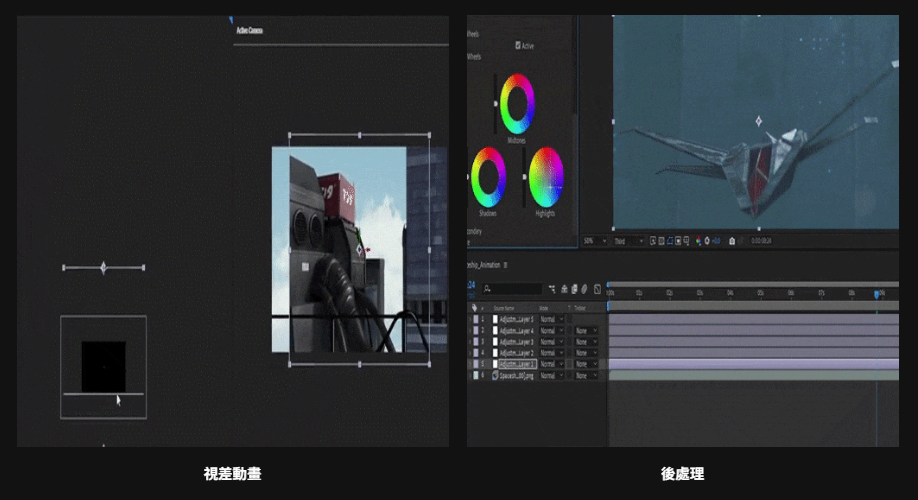Open the Composition Mini-Flowchart icon
Screen dimensions: 918x500
point(553,289)
